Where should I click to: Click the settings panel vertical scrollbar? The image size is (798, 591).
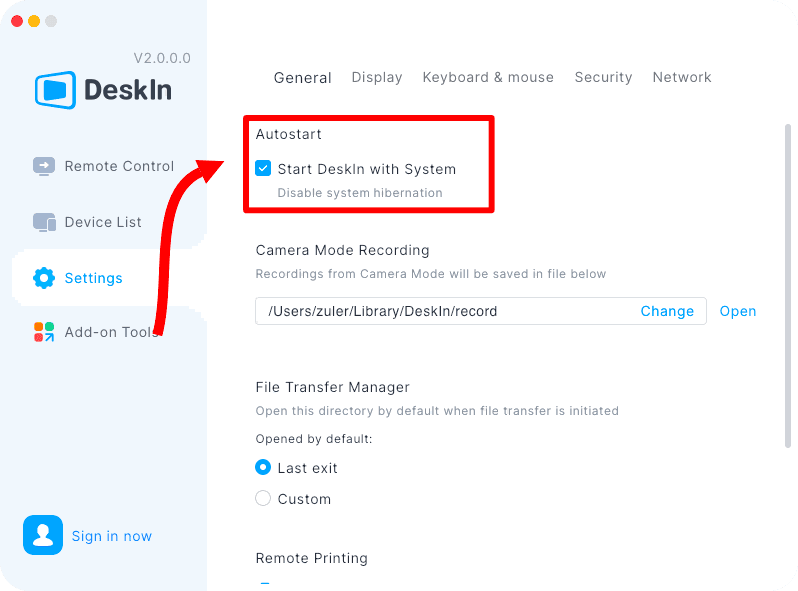click(788, 285)
